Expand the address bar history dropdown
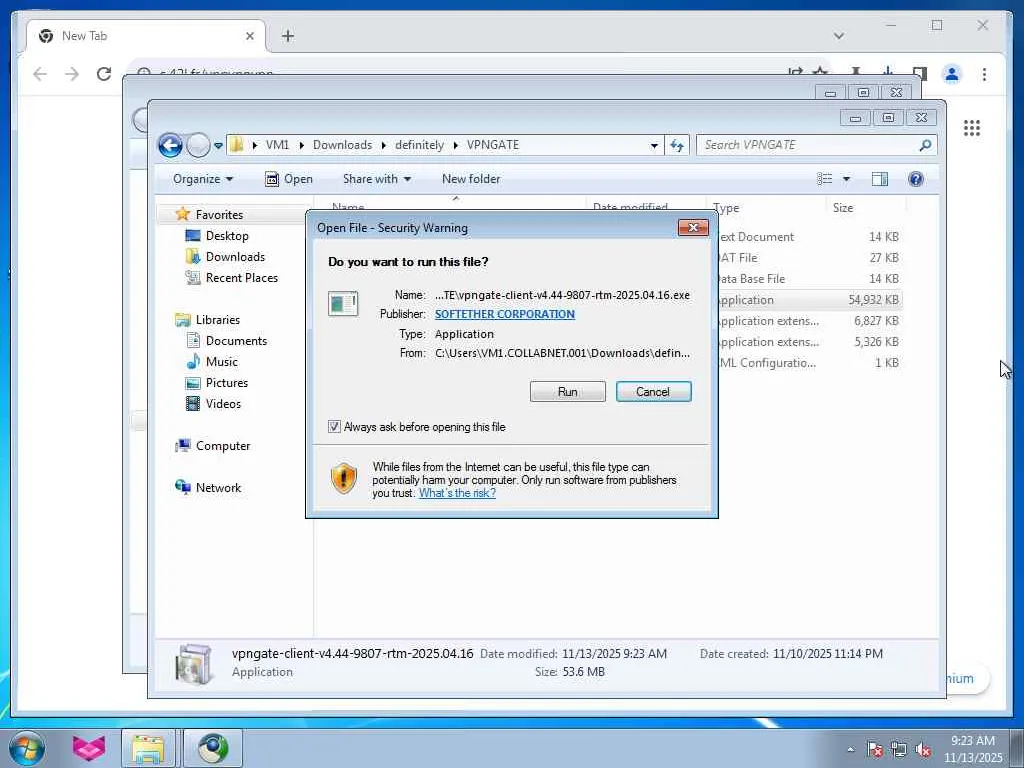Screen dimensions: 1024x768 pos(654,146)
